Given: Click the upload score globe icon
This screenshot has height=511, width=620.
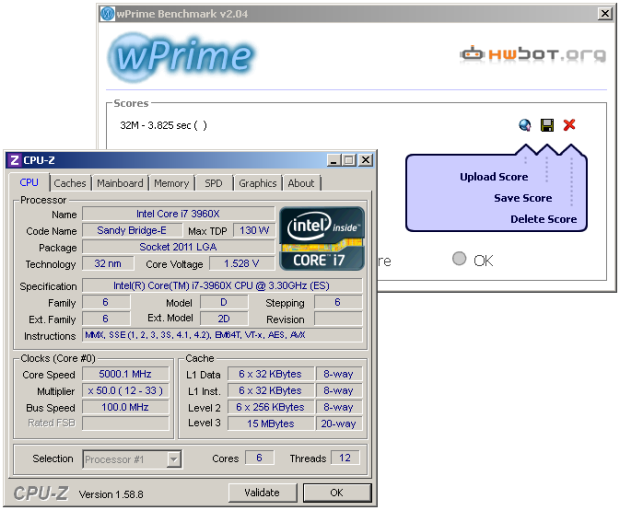Looking at the screenshot, I should pos(525,125).
